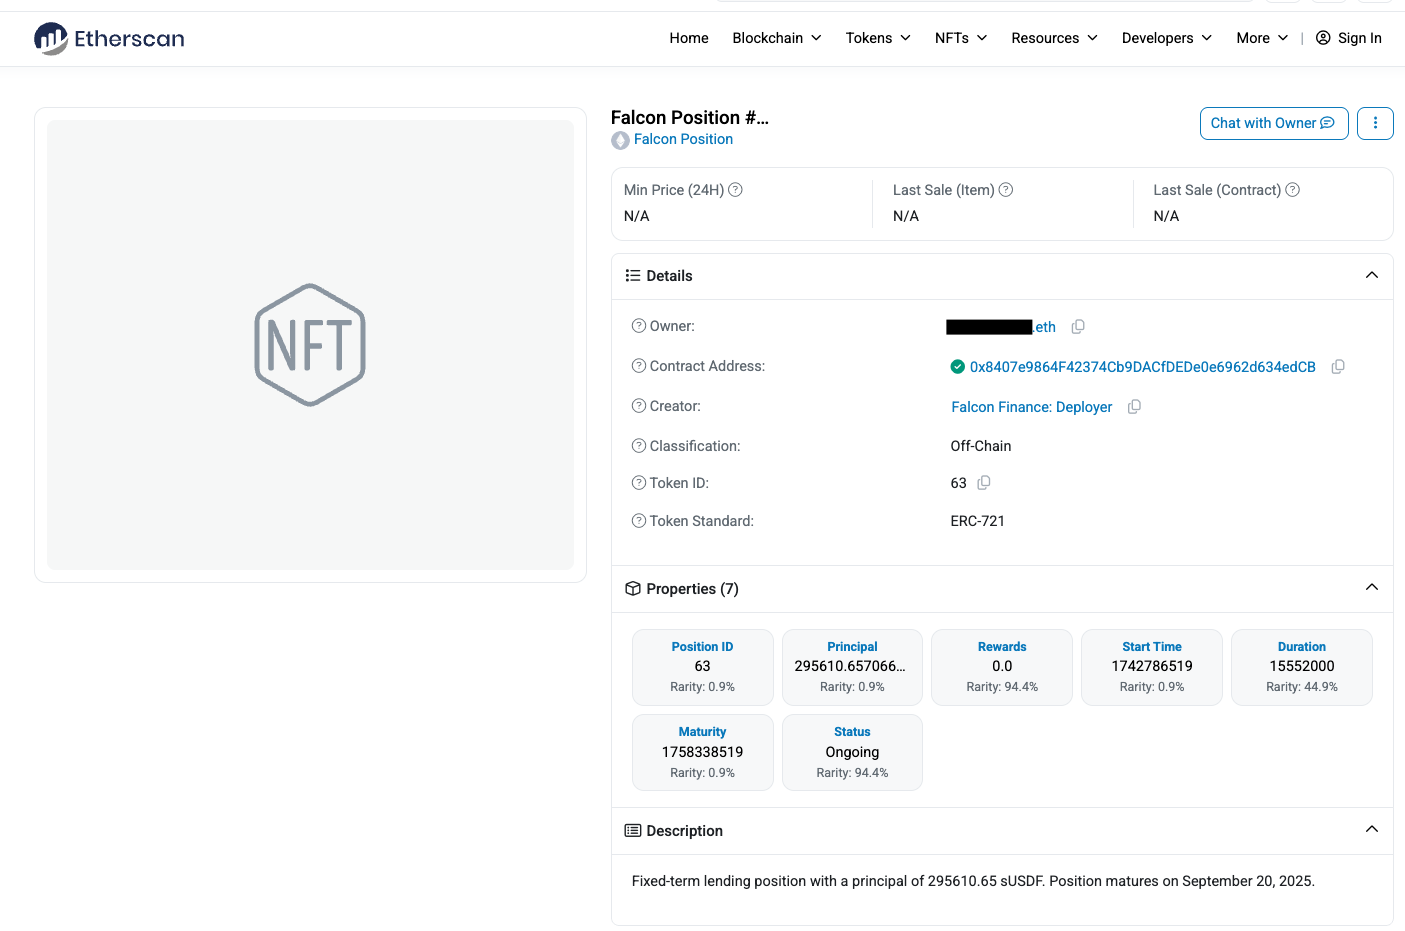Select the Start Time property card

pos(1152,667)
